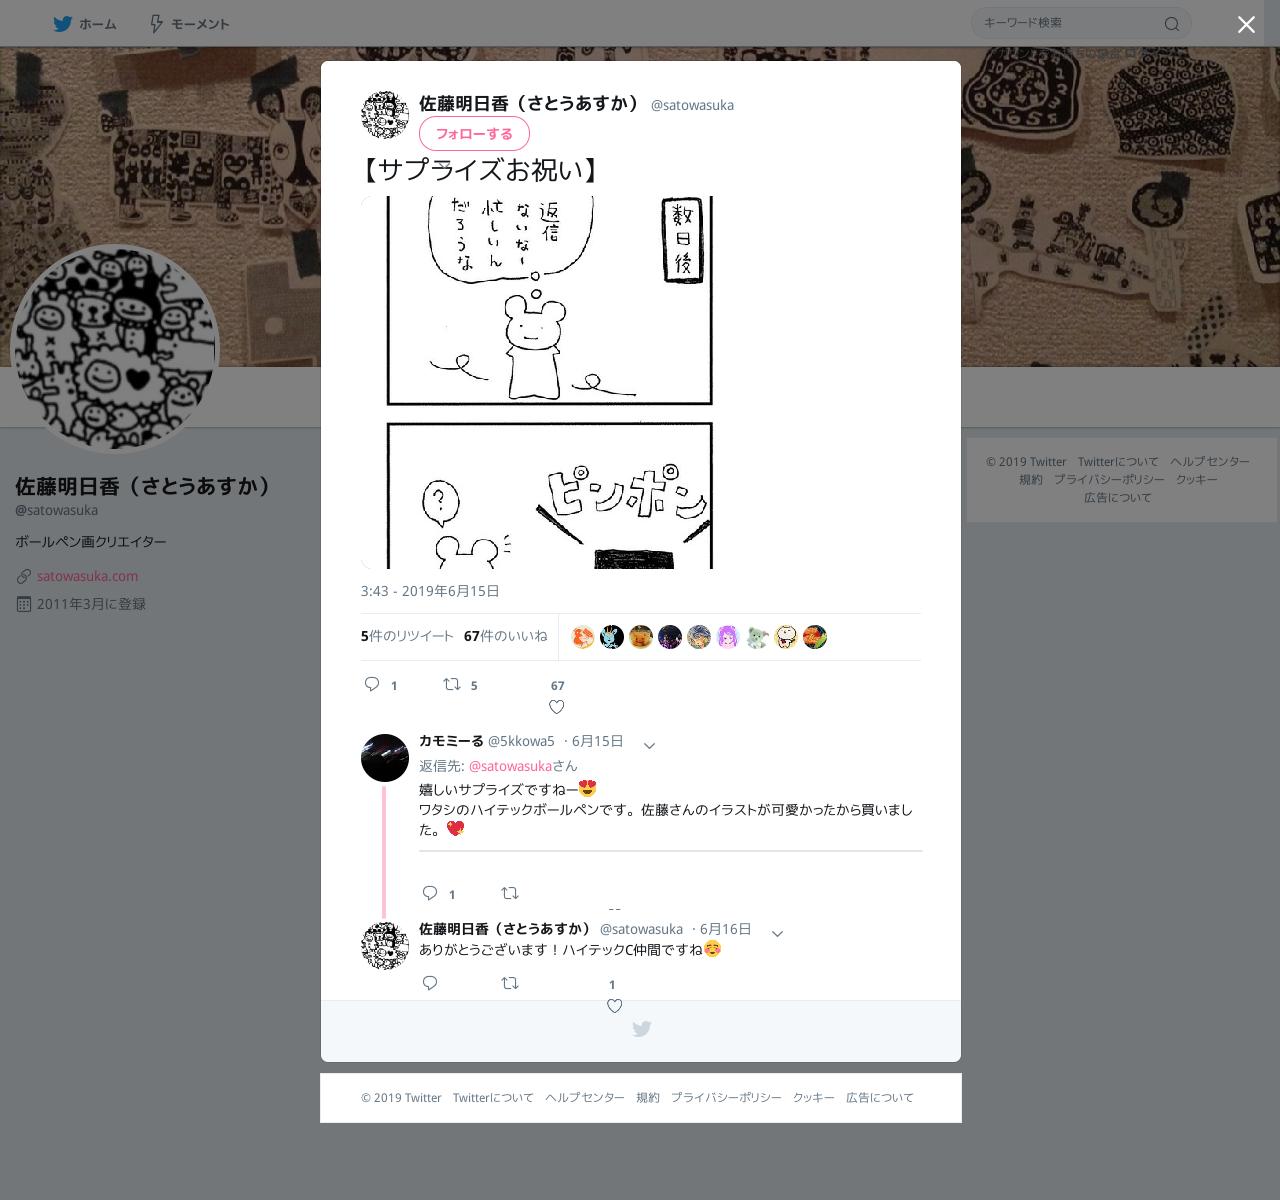Like the main tweet with the heart icon
Screen dimensions: 1280x1200
pos(557,707)
